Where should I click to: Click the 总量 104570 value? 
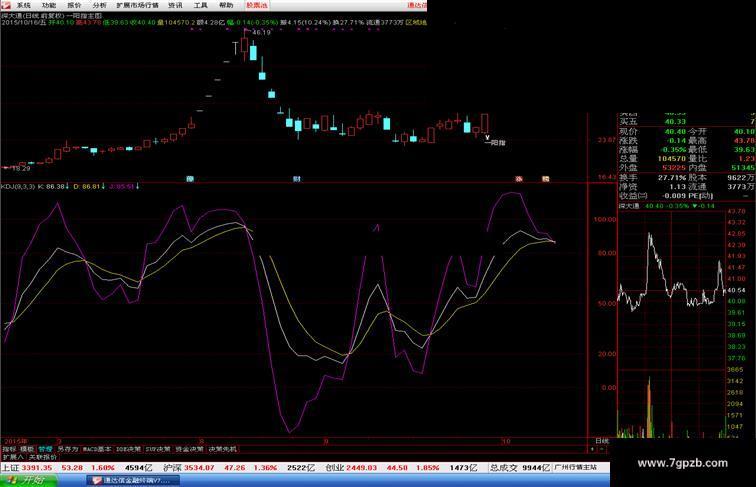click(x=672, y=159)
